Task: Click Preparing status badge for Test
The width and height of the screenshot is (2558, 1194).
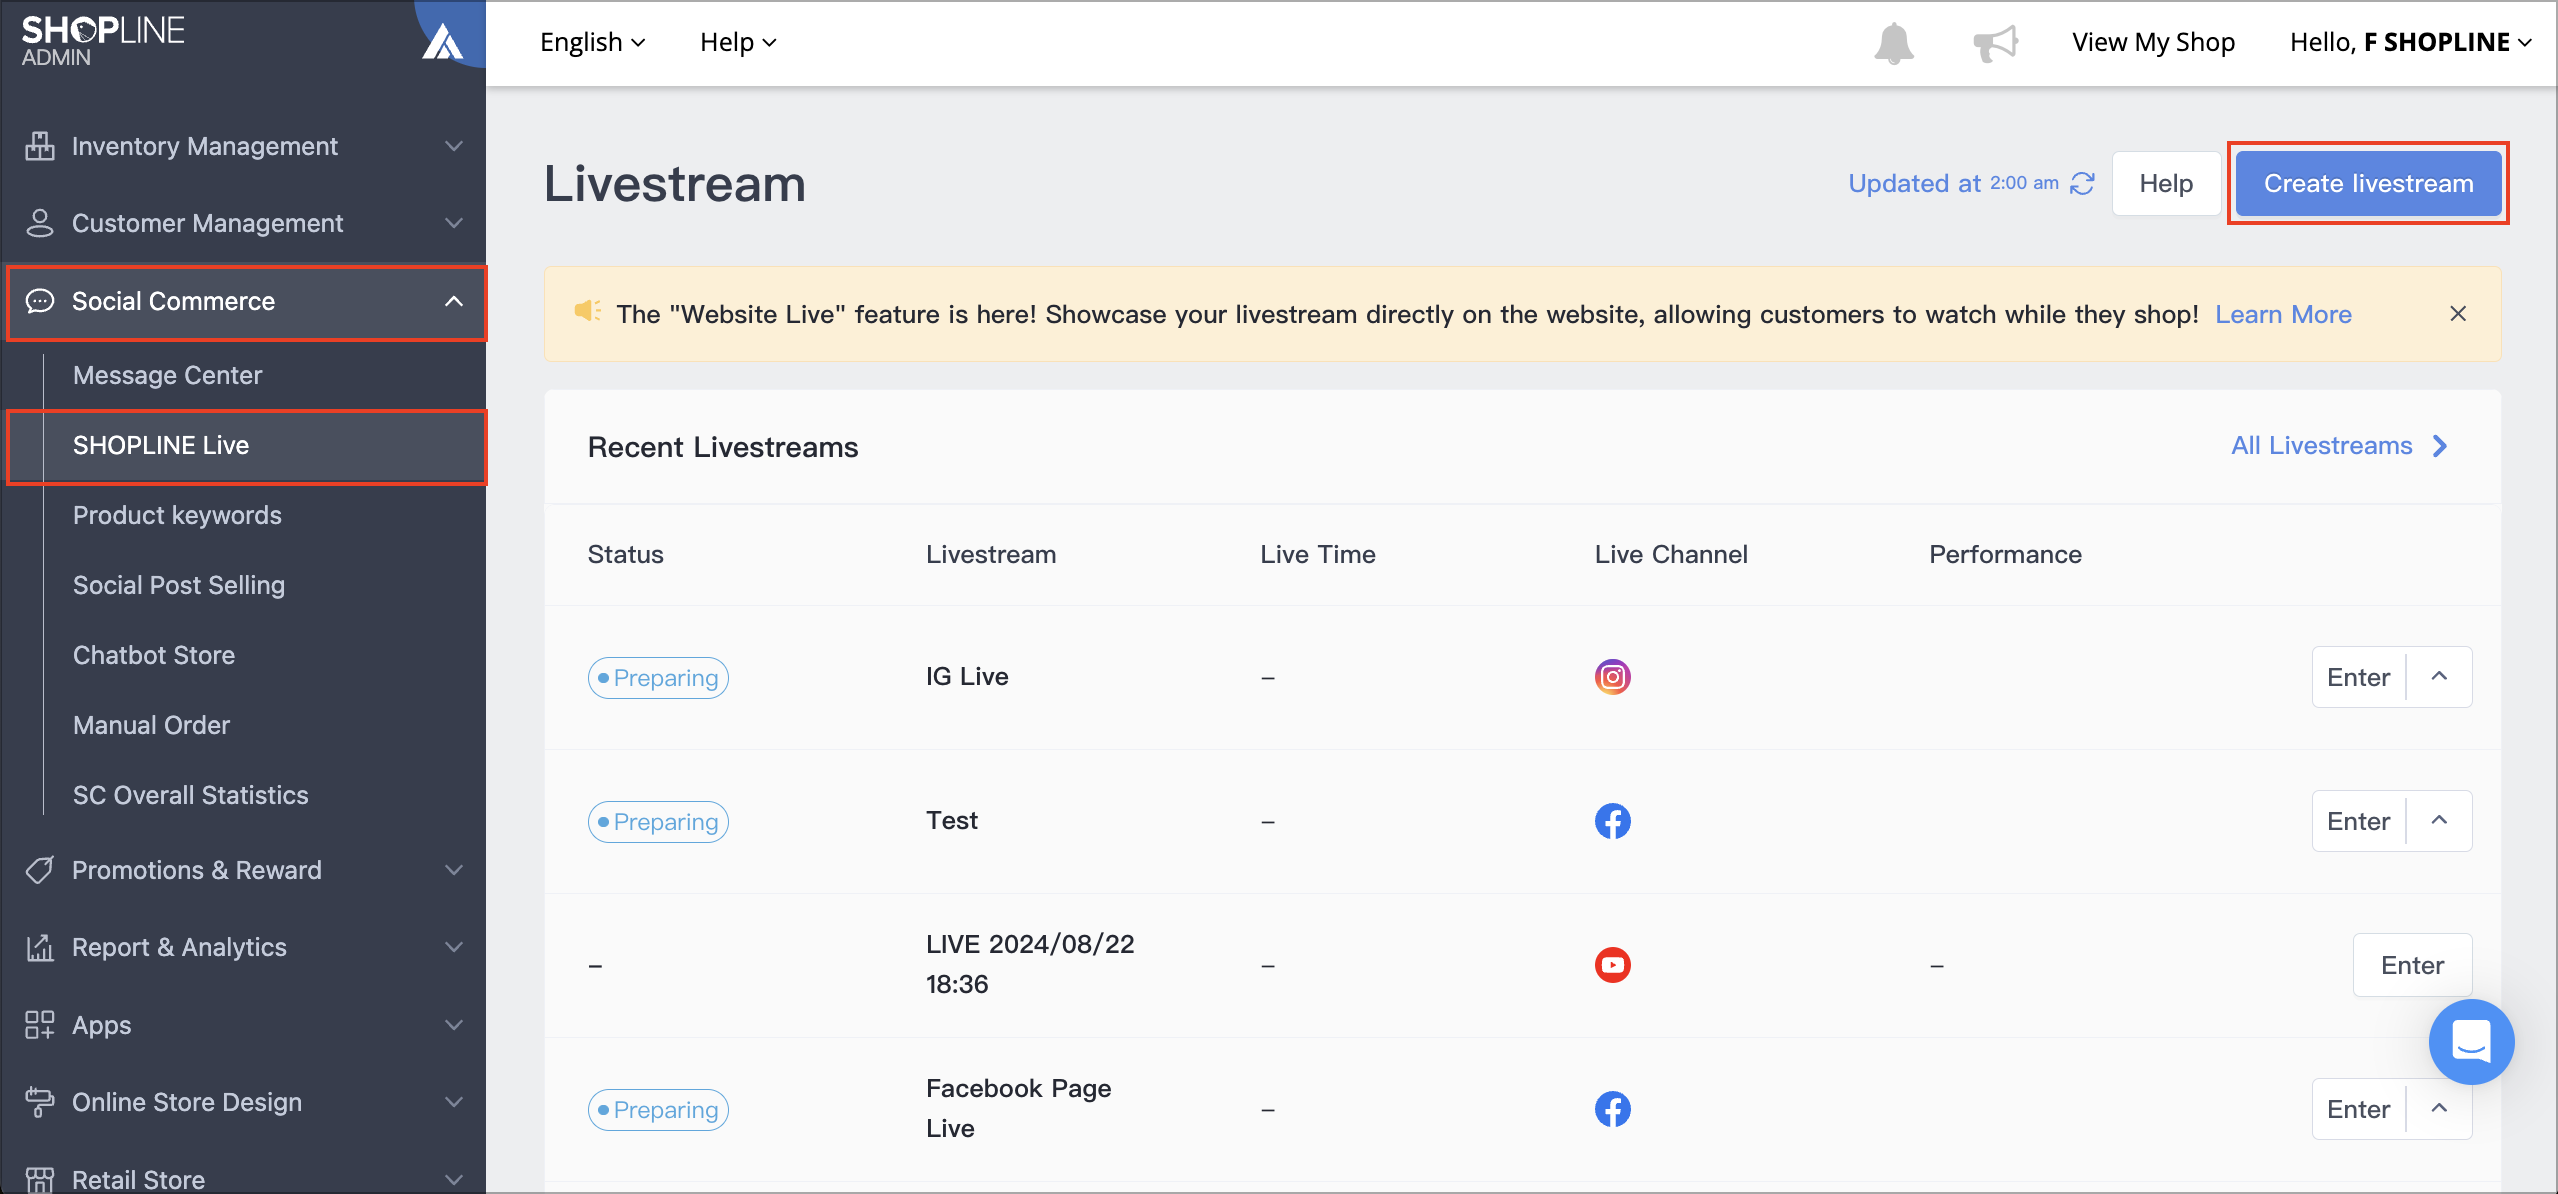Action: [658, 822]
